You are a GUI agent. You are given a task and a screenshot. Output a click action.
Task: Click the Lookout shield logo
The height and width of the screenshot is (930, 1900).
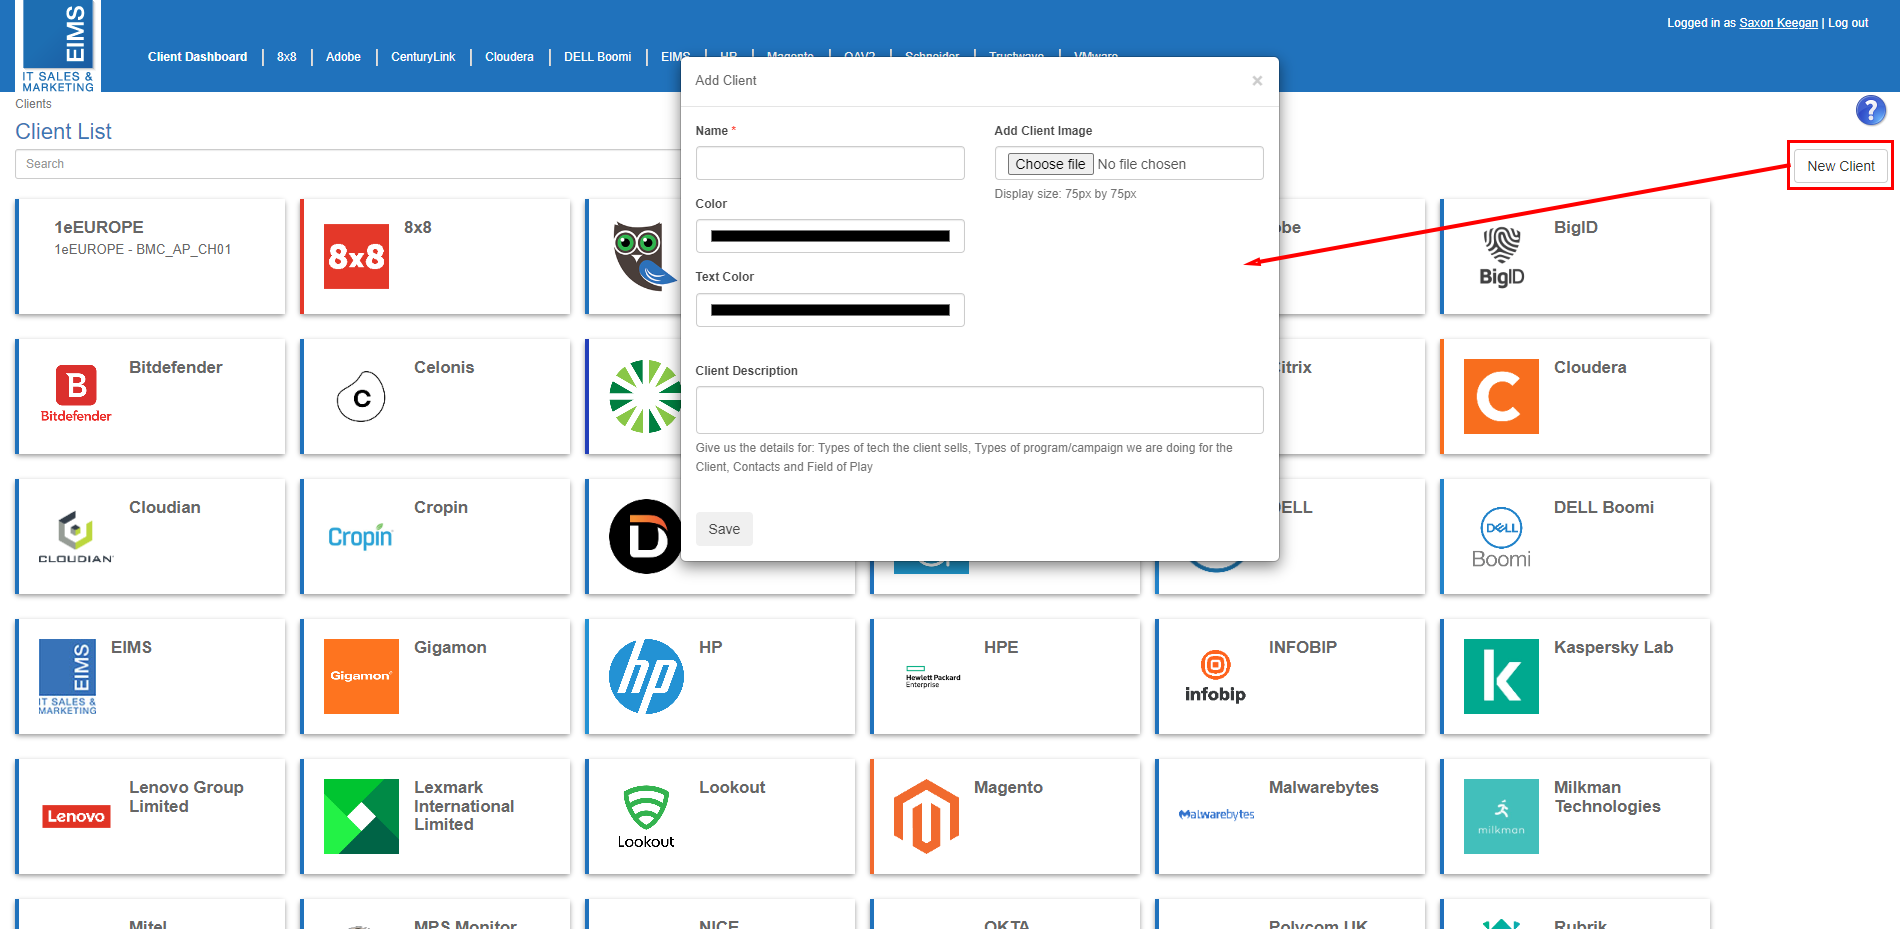click(646, 817)
